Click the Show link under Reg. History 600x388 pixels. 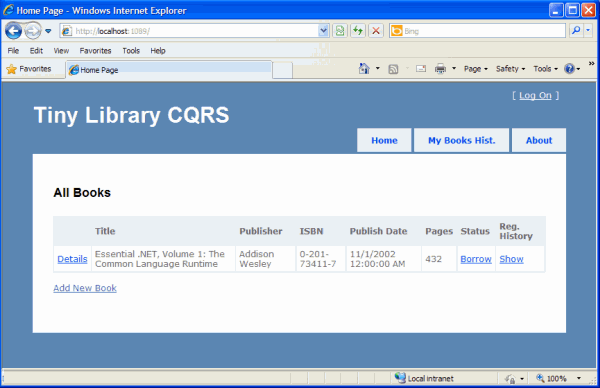click(511, 259)
